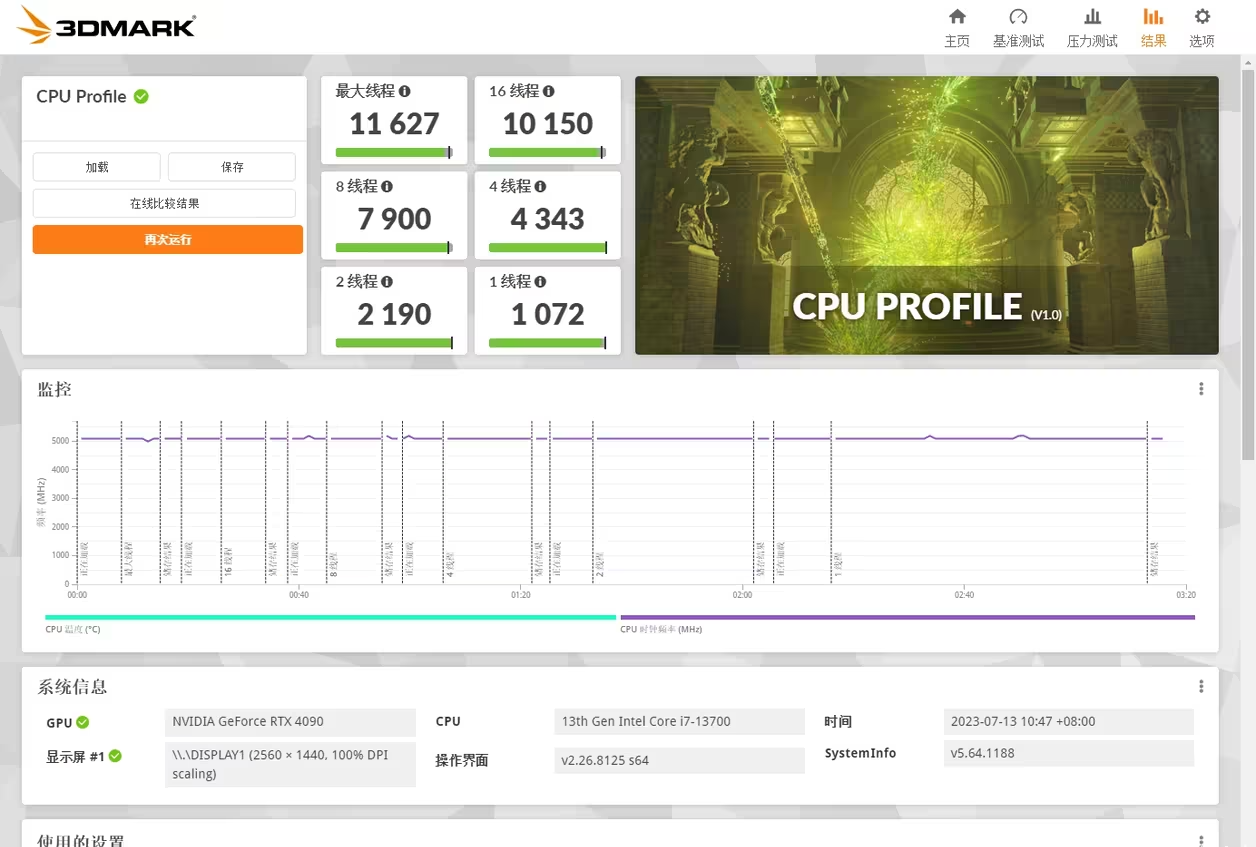Click the 2 线程 score bar
1256x847 pixels.
click(x=394, y=343)
